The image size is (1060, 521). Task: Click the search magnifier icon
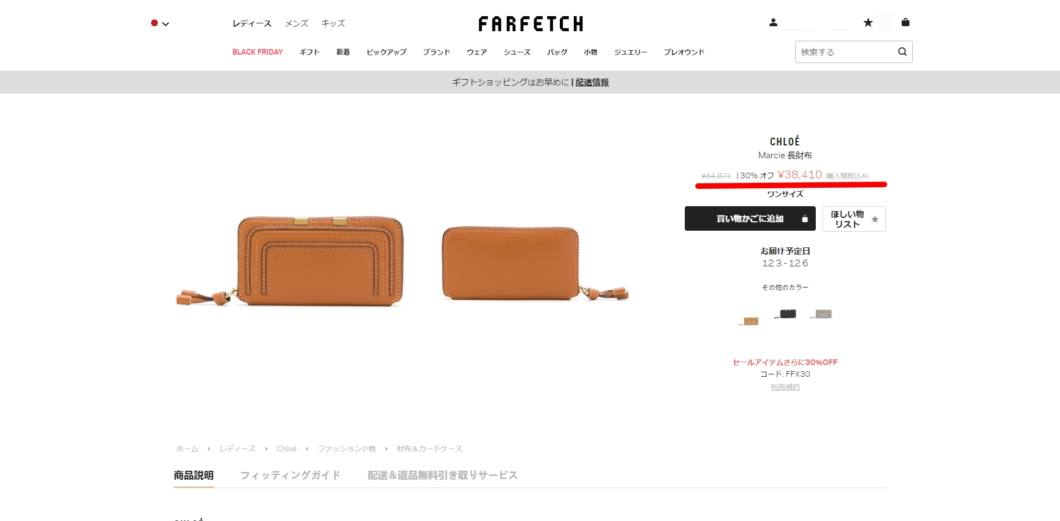pos(902,52)
